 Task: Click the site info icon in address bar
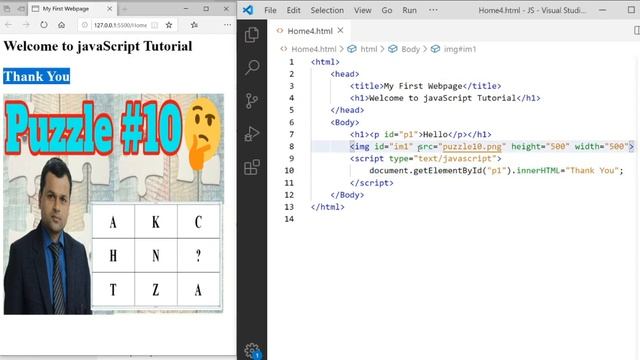[84, 25]
